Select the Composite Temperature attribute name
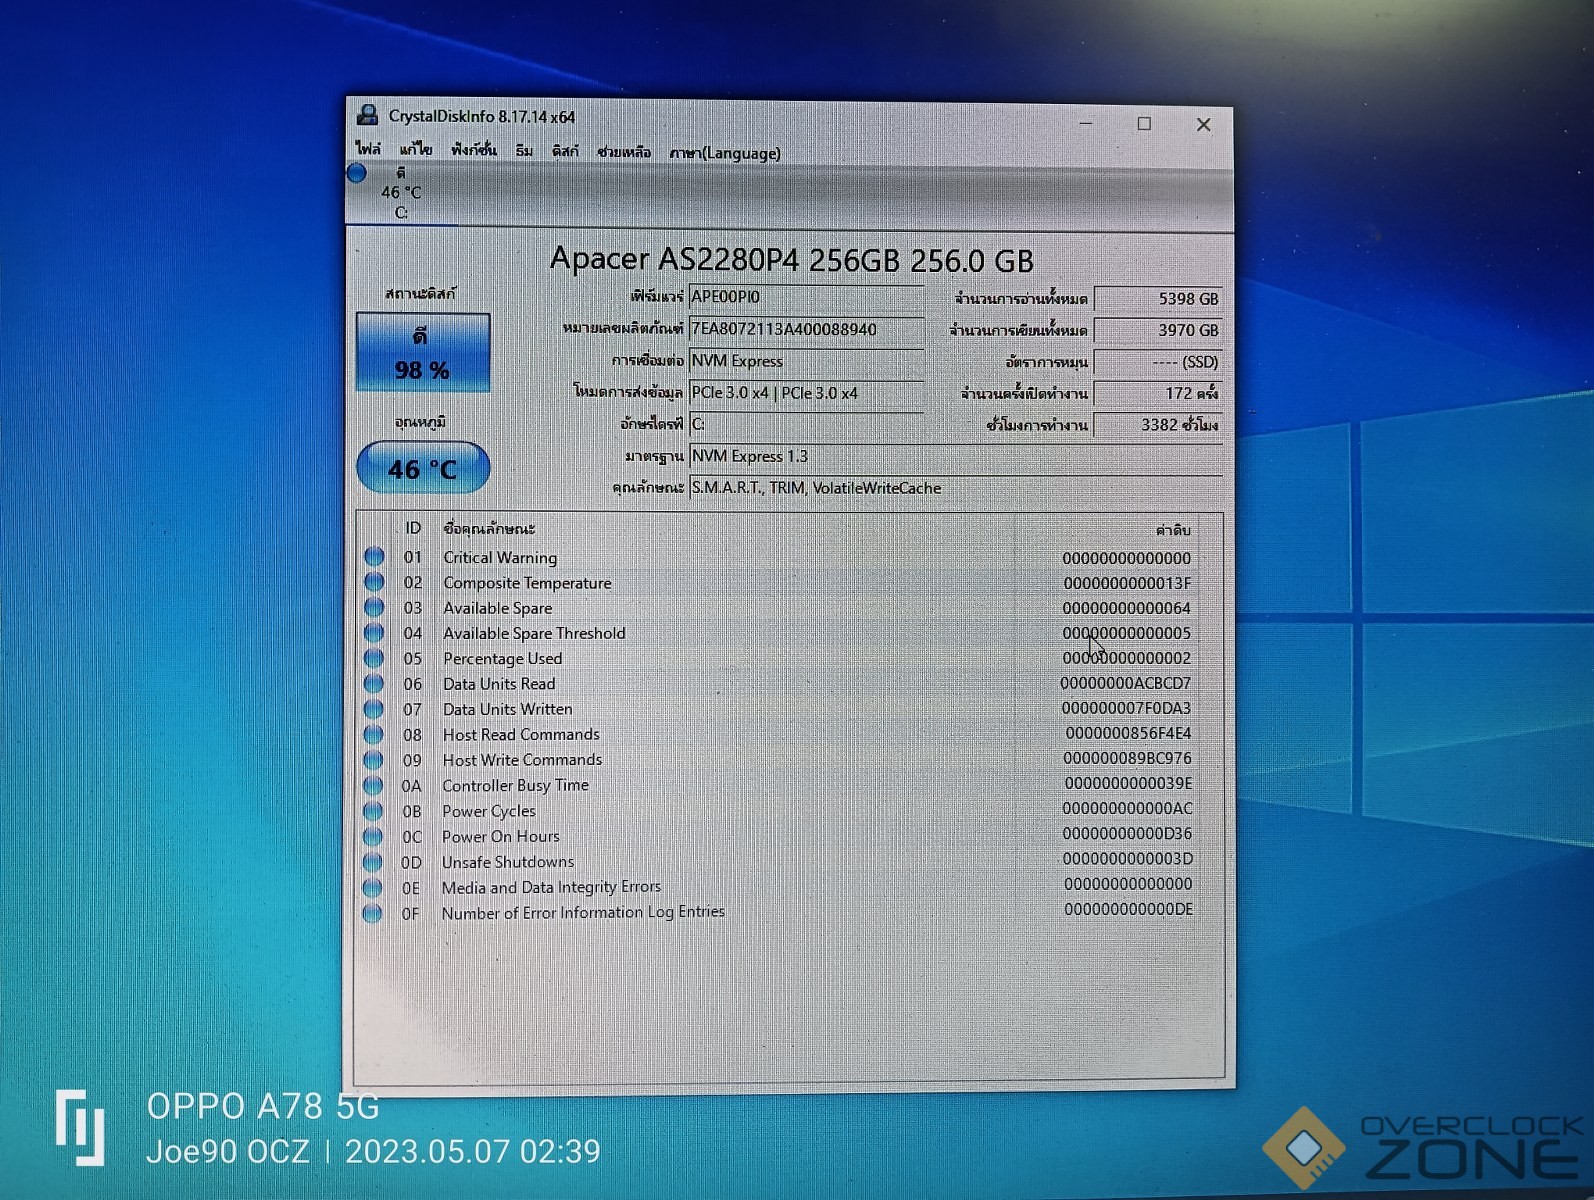Screen dimensions: 1594x1200 pos(527,583)
